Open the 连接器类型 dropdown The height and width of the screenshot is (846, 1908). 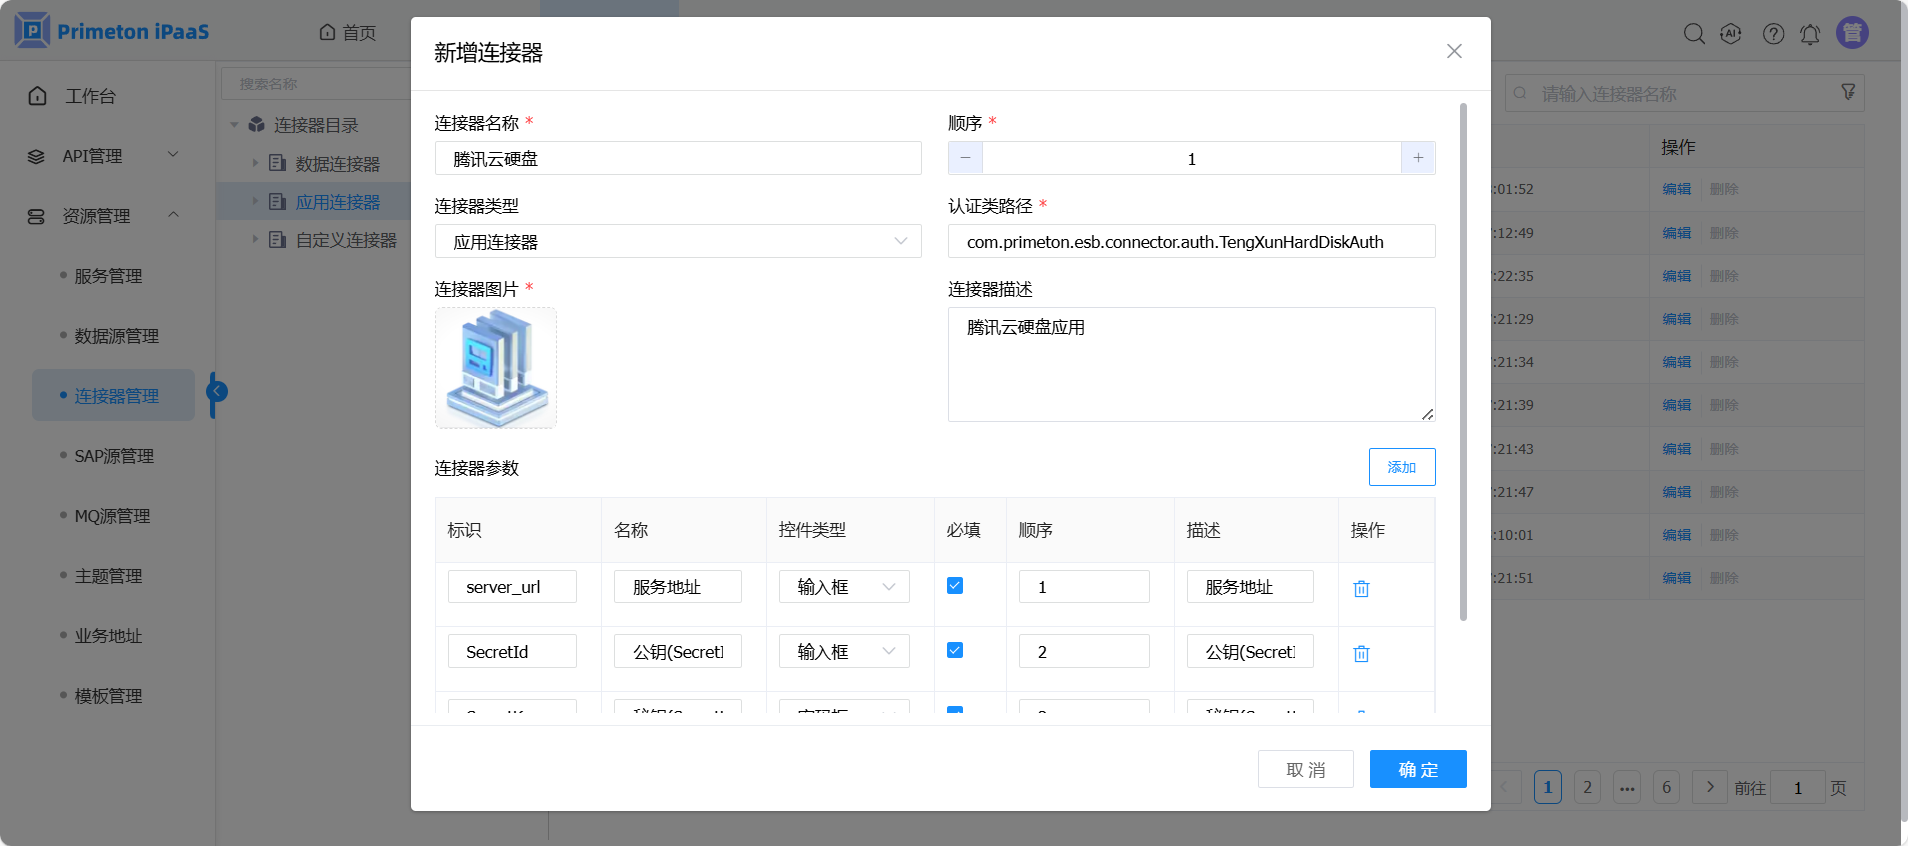click(677, 242)
